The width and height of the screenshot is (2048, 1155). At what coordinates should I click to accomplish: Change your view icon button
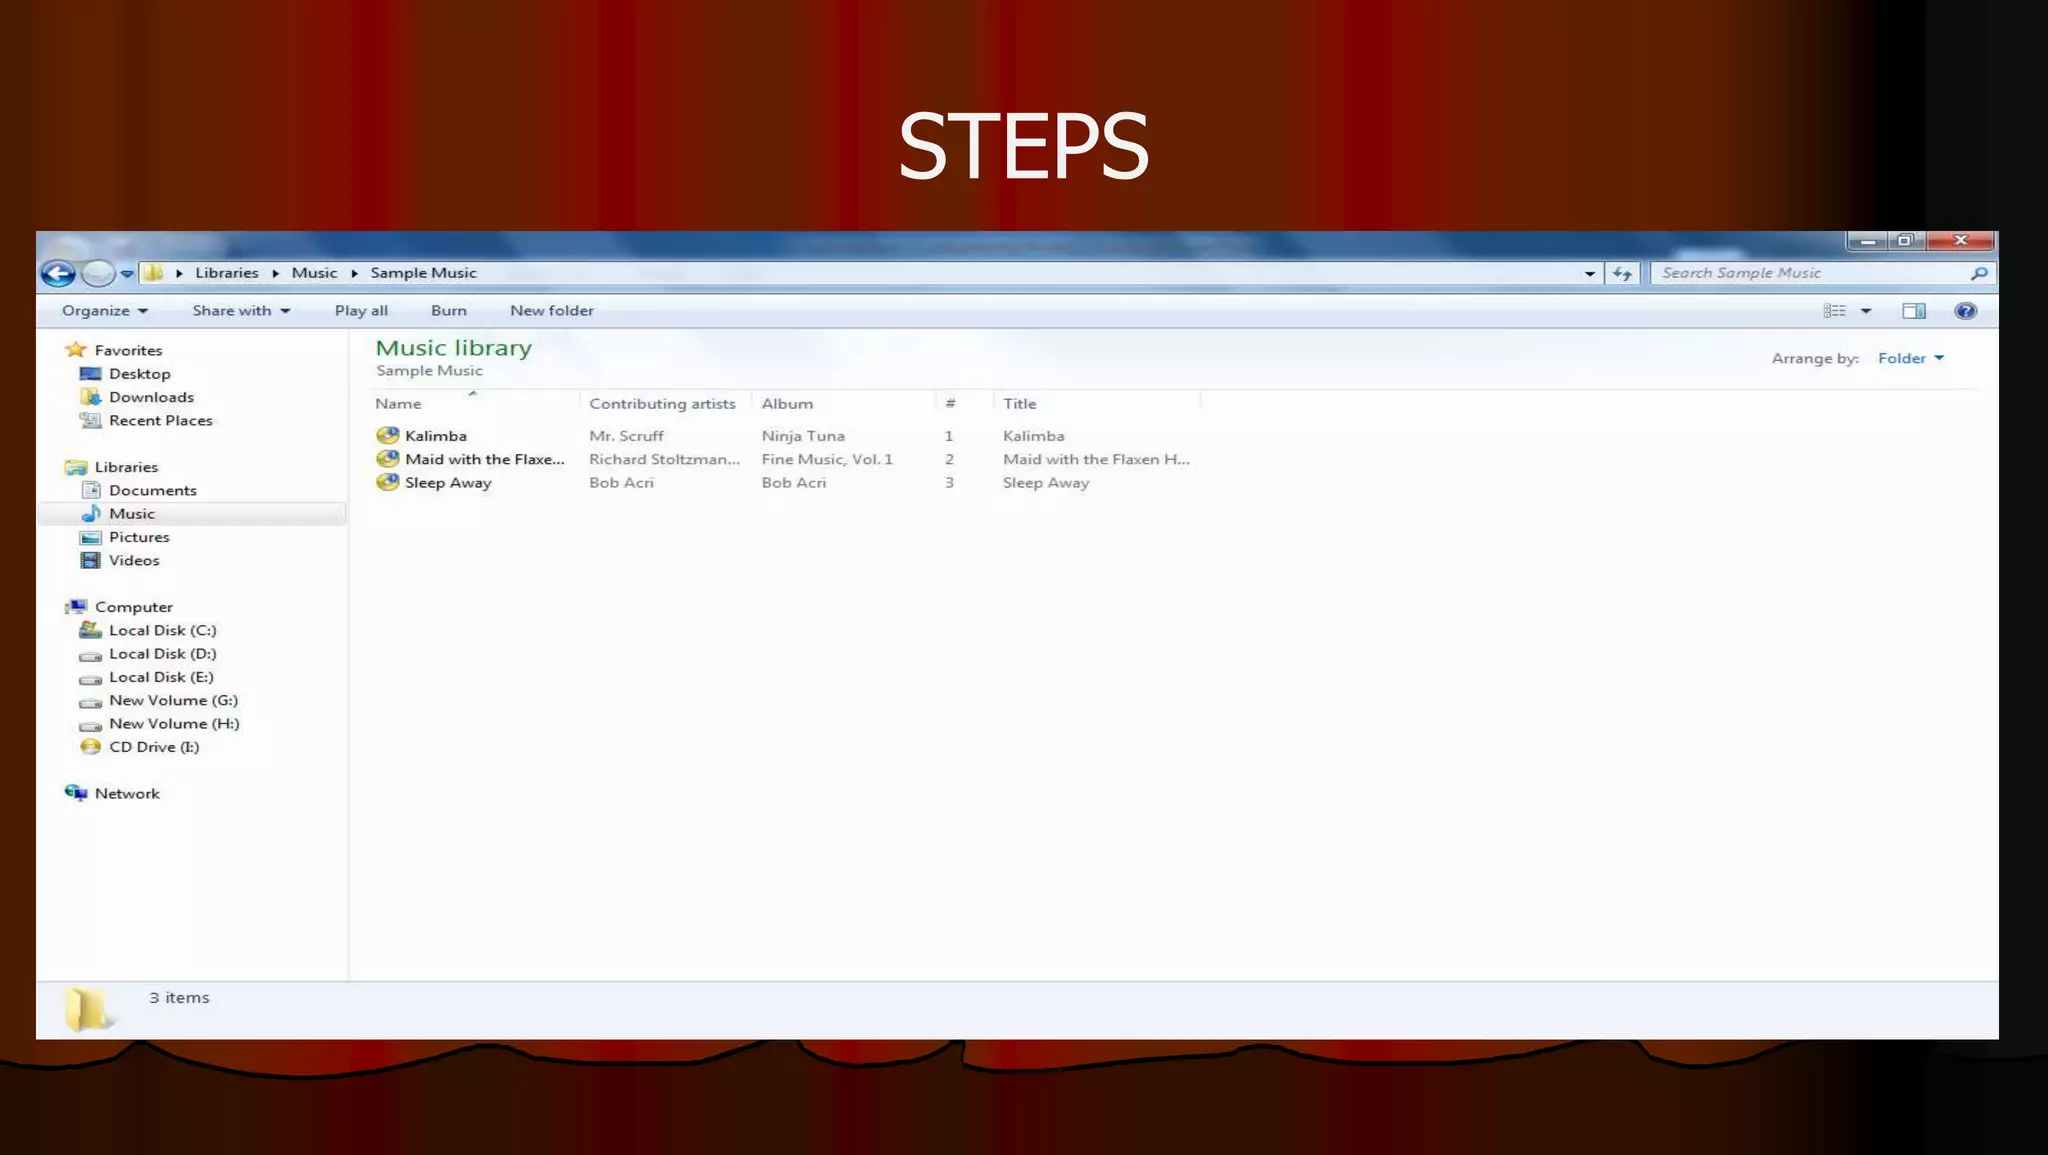tap(1834, 311)
